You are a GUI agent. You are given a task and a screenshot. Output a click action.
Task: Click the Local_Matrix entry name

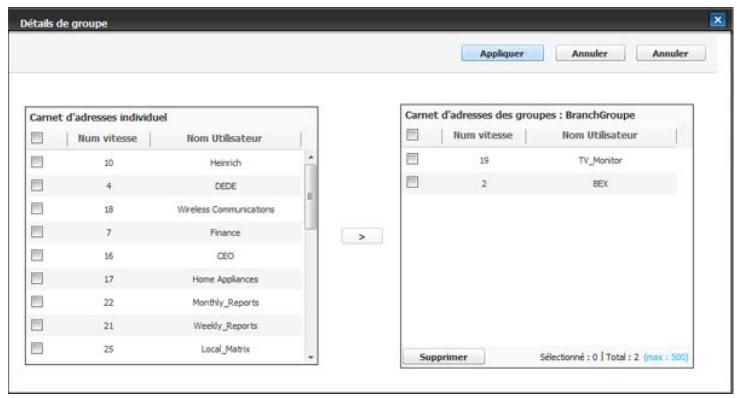coord(226,349)
